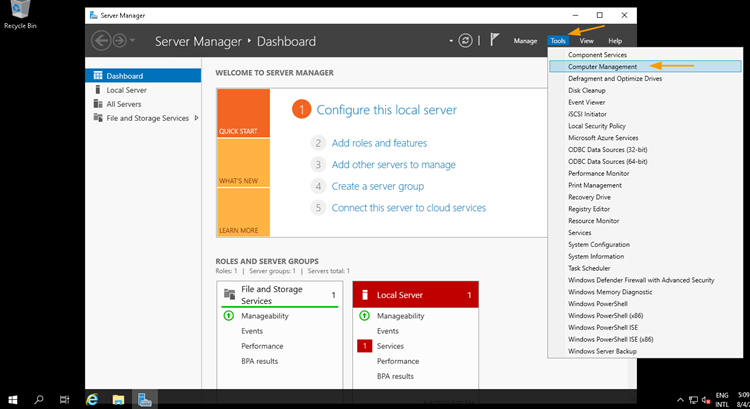Launch Performance Monitor

[x=599, y=174]
